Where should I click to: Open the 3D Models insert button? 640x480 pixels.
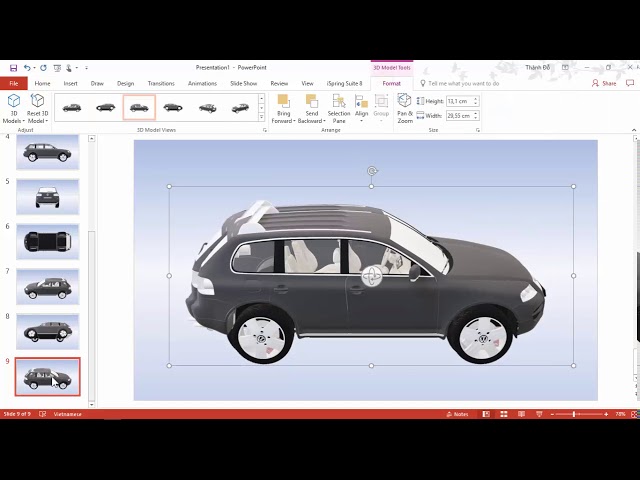click(14, 105)
